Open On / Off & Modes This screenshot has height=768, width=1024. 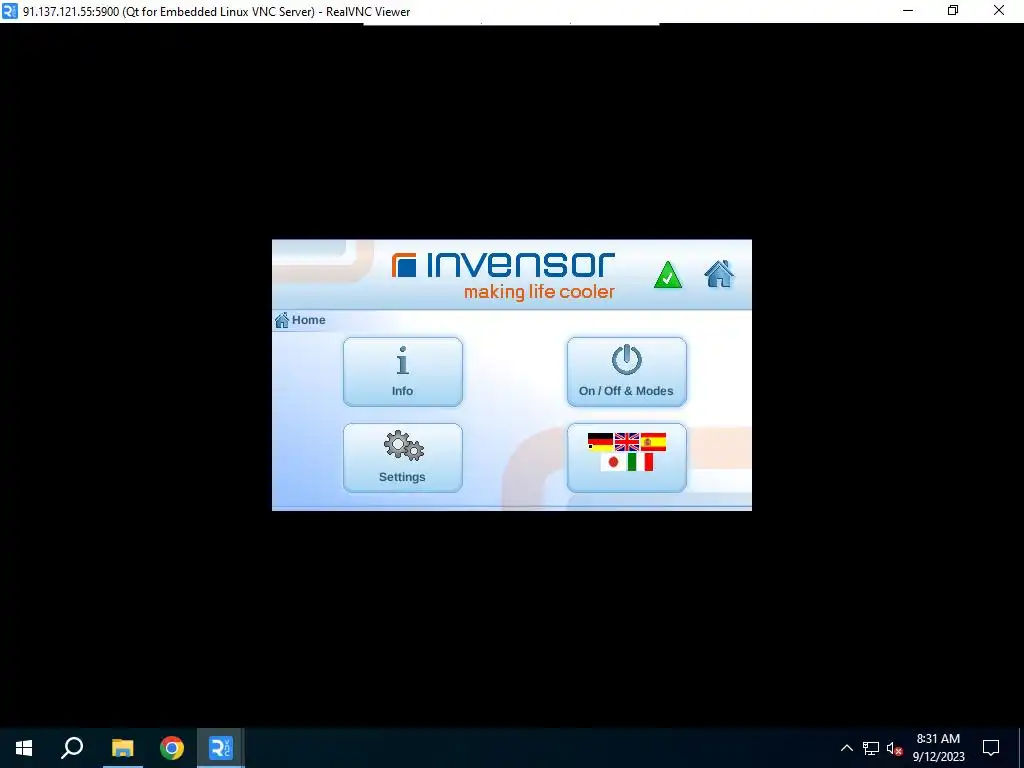click(x=626, y=372)
